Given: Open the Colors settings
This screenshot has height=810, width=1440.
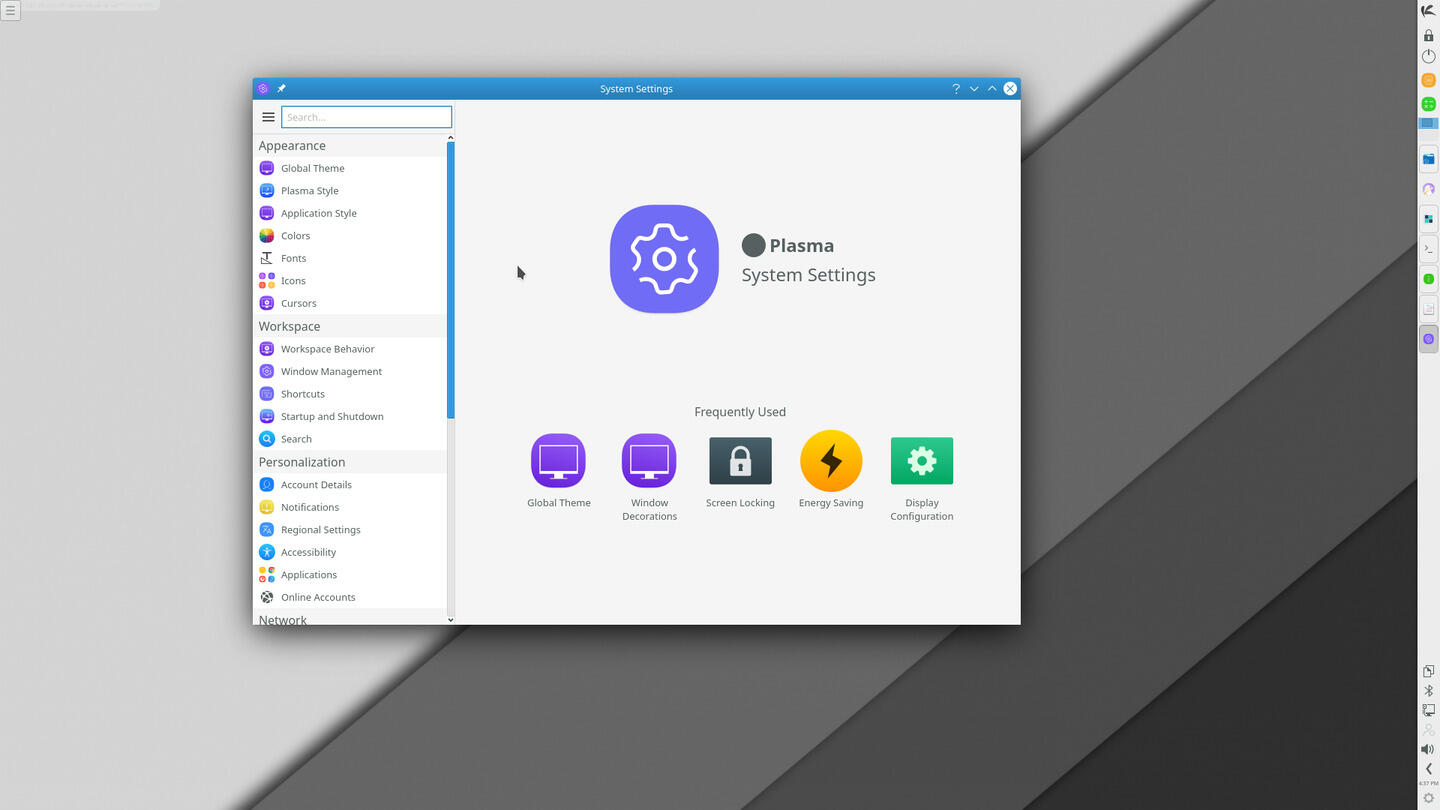Looking at the screenshot, I should coord(349,235).
